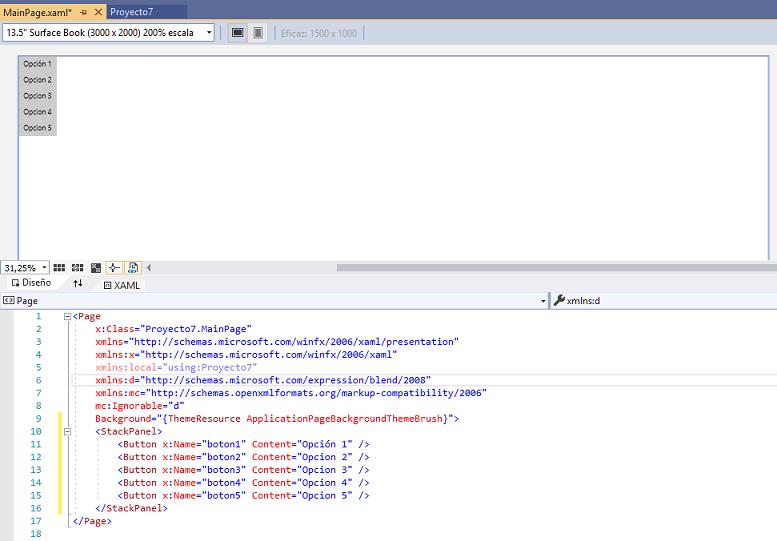
Task: Toggle snapping to gridlines icon
Action: 78,268
